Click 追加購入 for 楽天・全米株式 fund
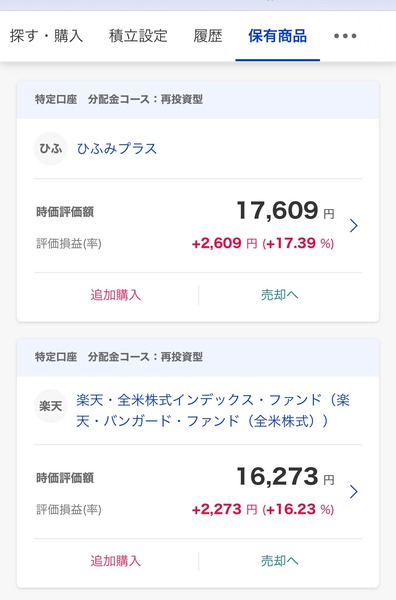This screenshot has width=396, height=600. tap(116, 561)
